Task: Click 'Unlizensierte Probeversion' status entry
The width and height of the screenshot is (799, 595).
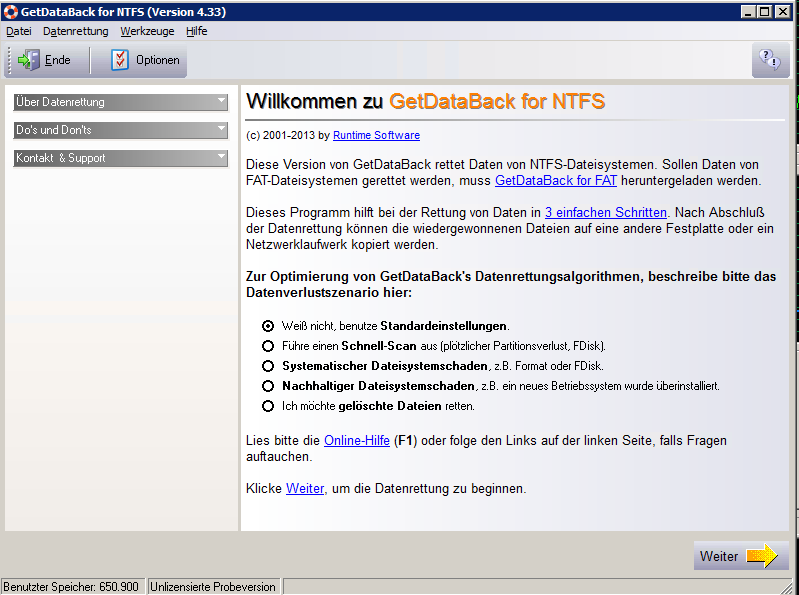Action: (x=214, y=587)
